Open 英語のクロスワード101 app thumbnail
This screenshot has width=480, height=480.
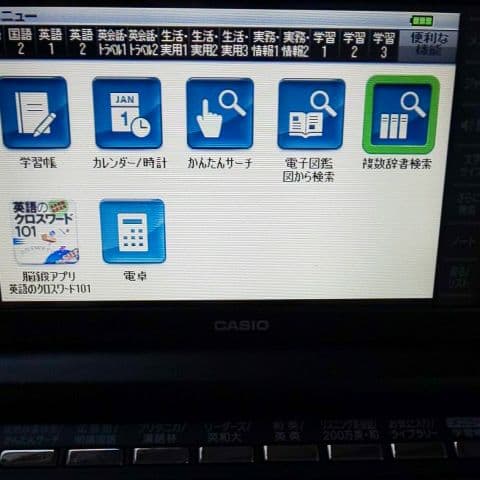pyautogui.click(x=45, y=232)
